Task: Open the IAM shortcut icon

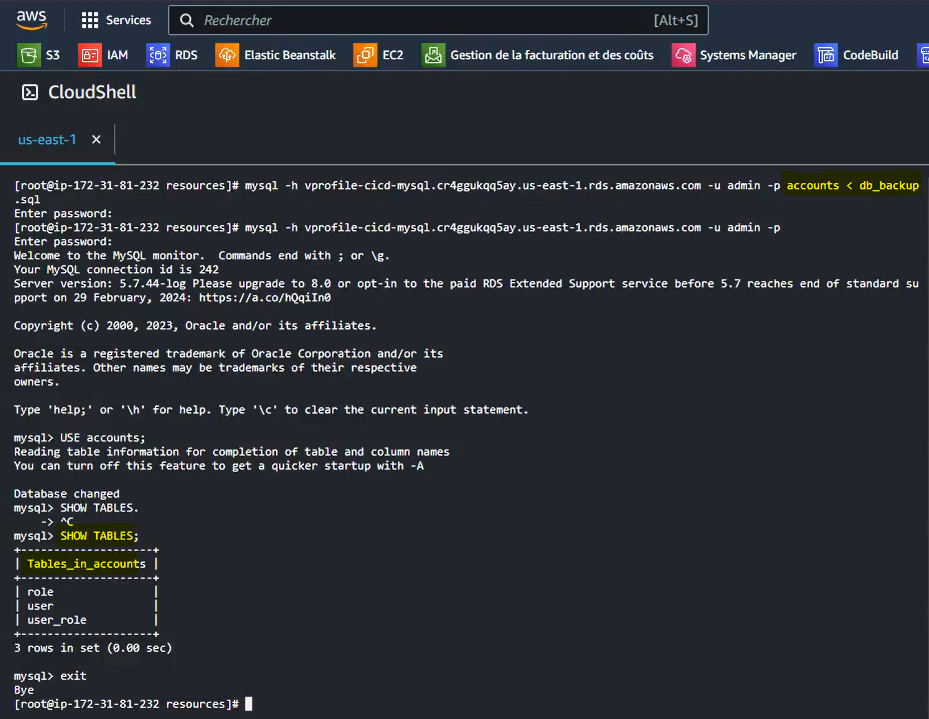Action: coord(89,55)
